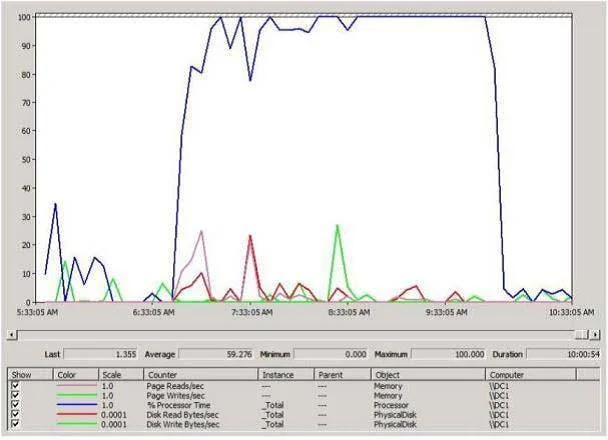Click the Processor object cell
Viewport: 608px width, 440px height.
coord(391,405)
